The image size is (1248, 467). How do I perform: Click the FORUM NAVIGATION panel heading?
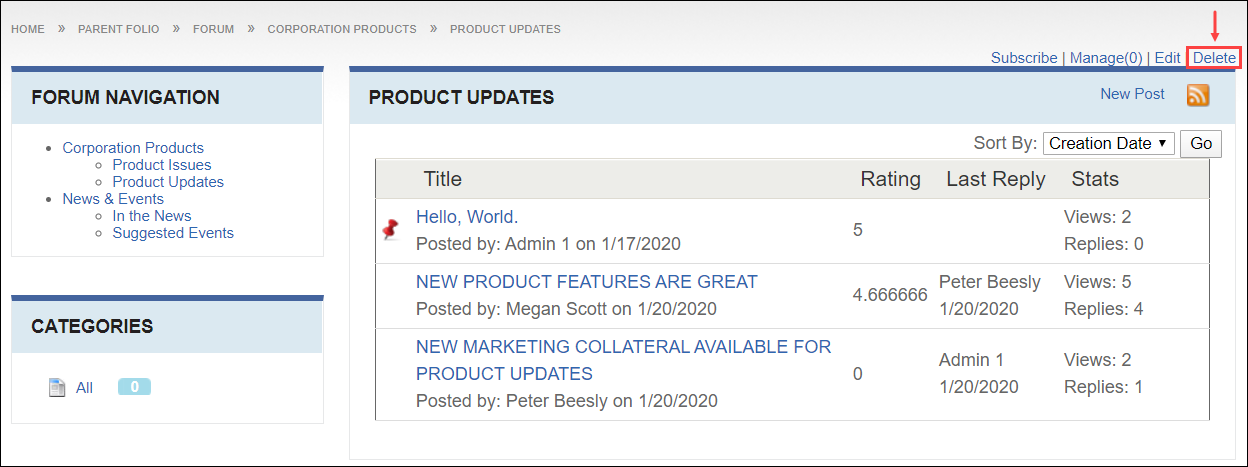[126, 97]
